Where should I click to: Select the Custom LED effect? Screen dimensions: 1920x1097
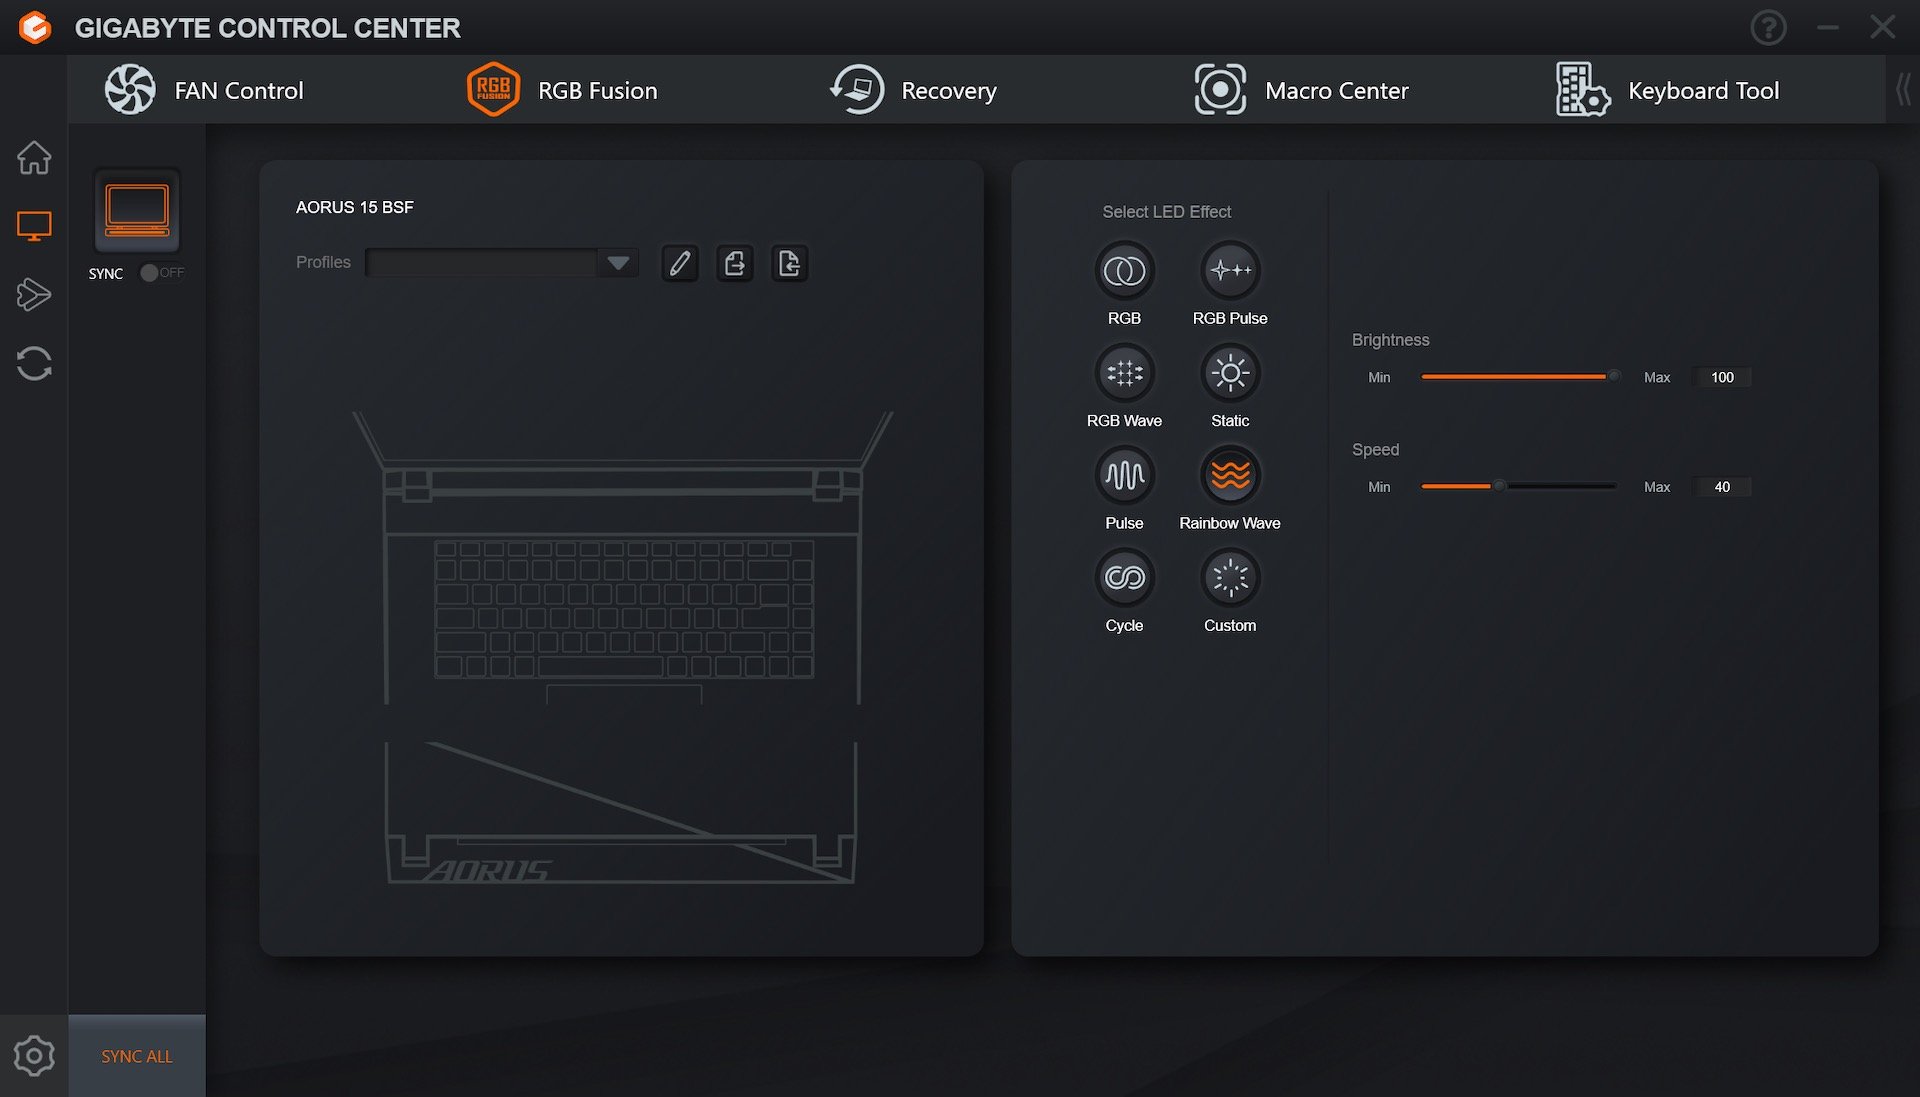pos(1230,578)
